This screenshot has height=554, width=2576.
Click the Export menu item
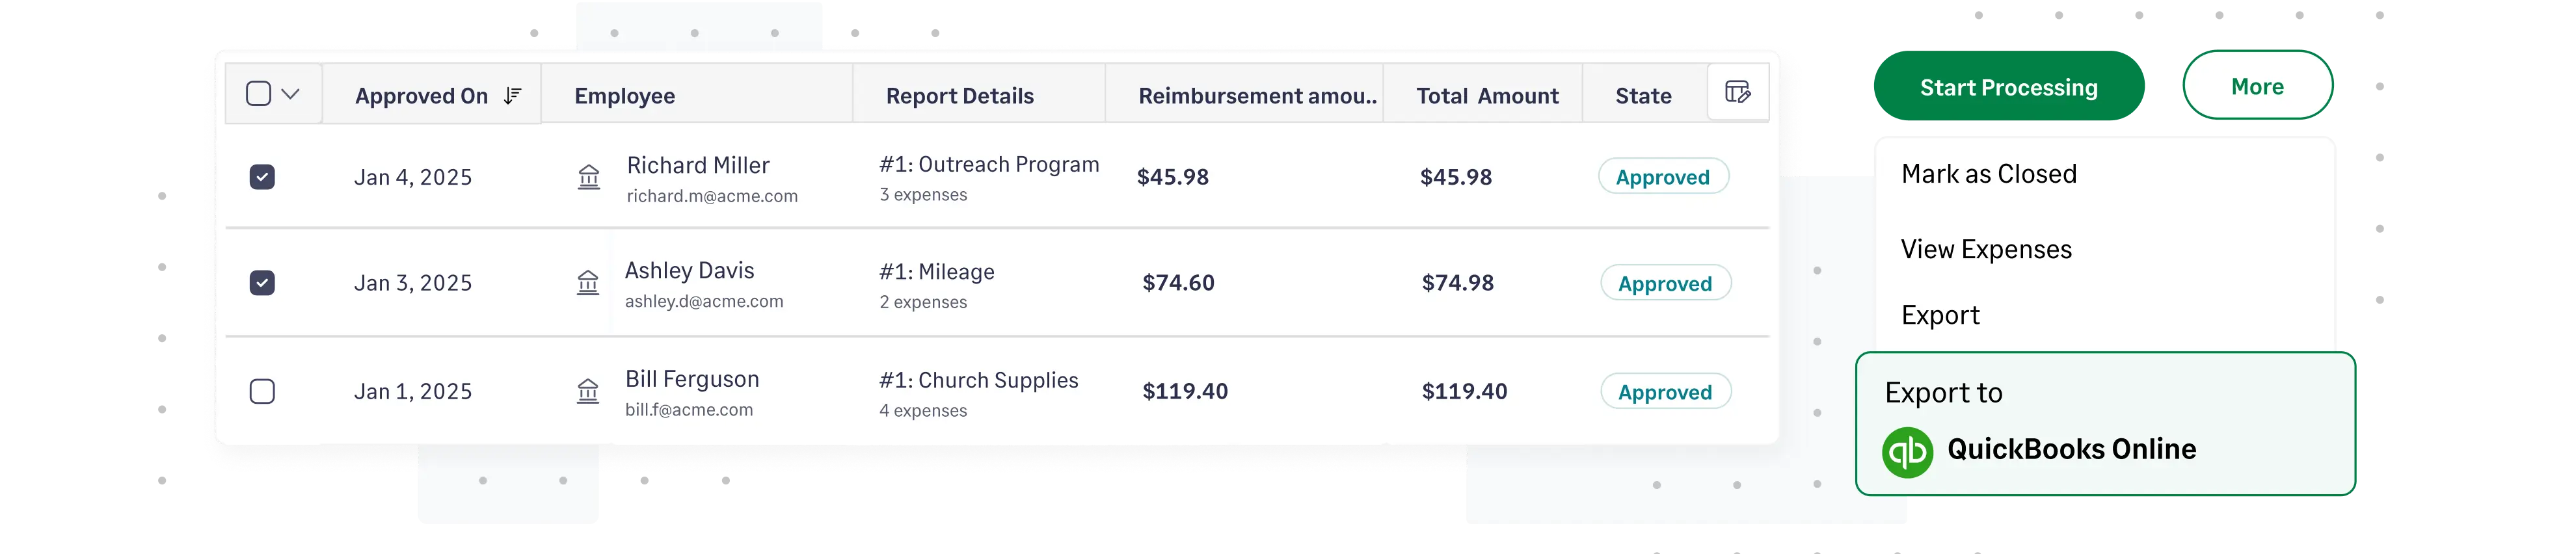[1940, 315]
